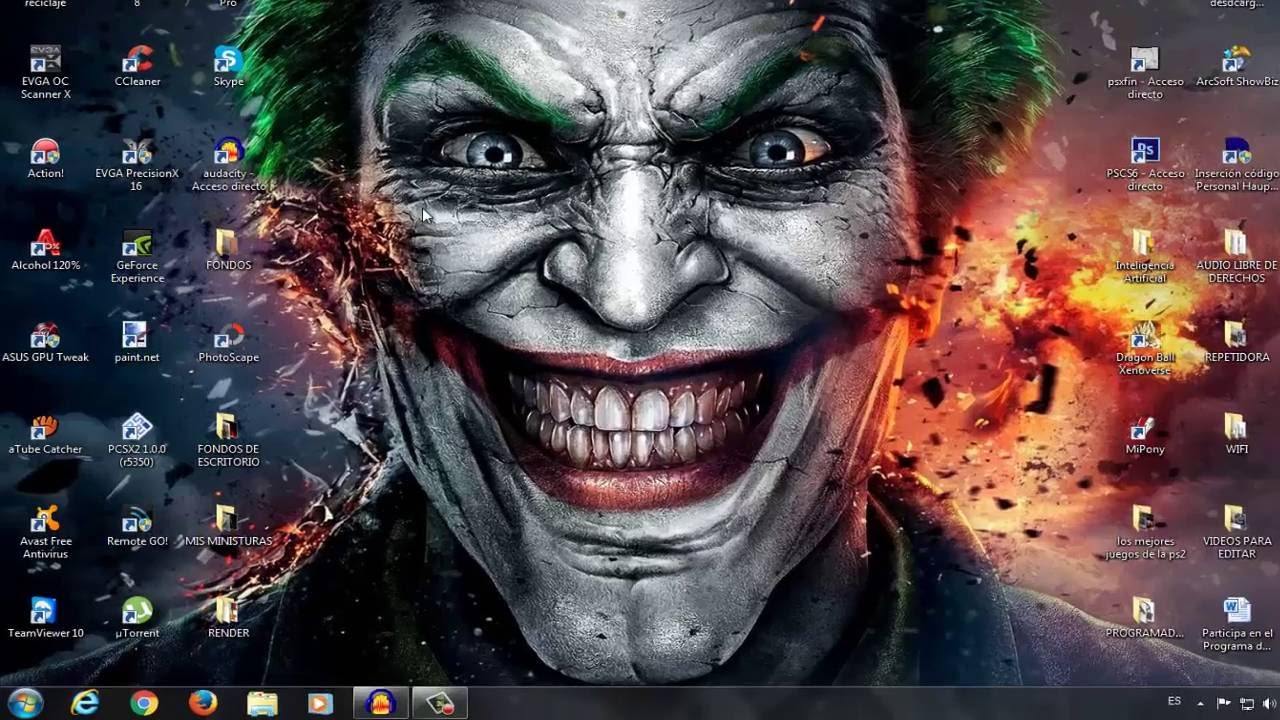The height and width of the screenshot is (720, 1280).
Task: Open the PSCS6 Photoshop shortcut
Action: click(1145, 164)
